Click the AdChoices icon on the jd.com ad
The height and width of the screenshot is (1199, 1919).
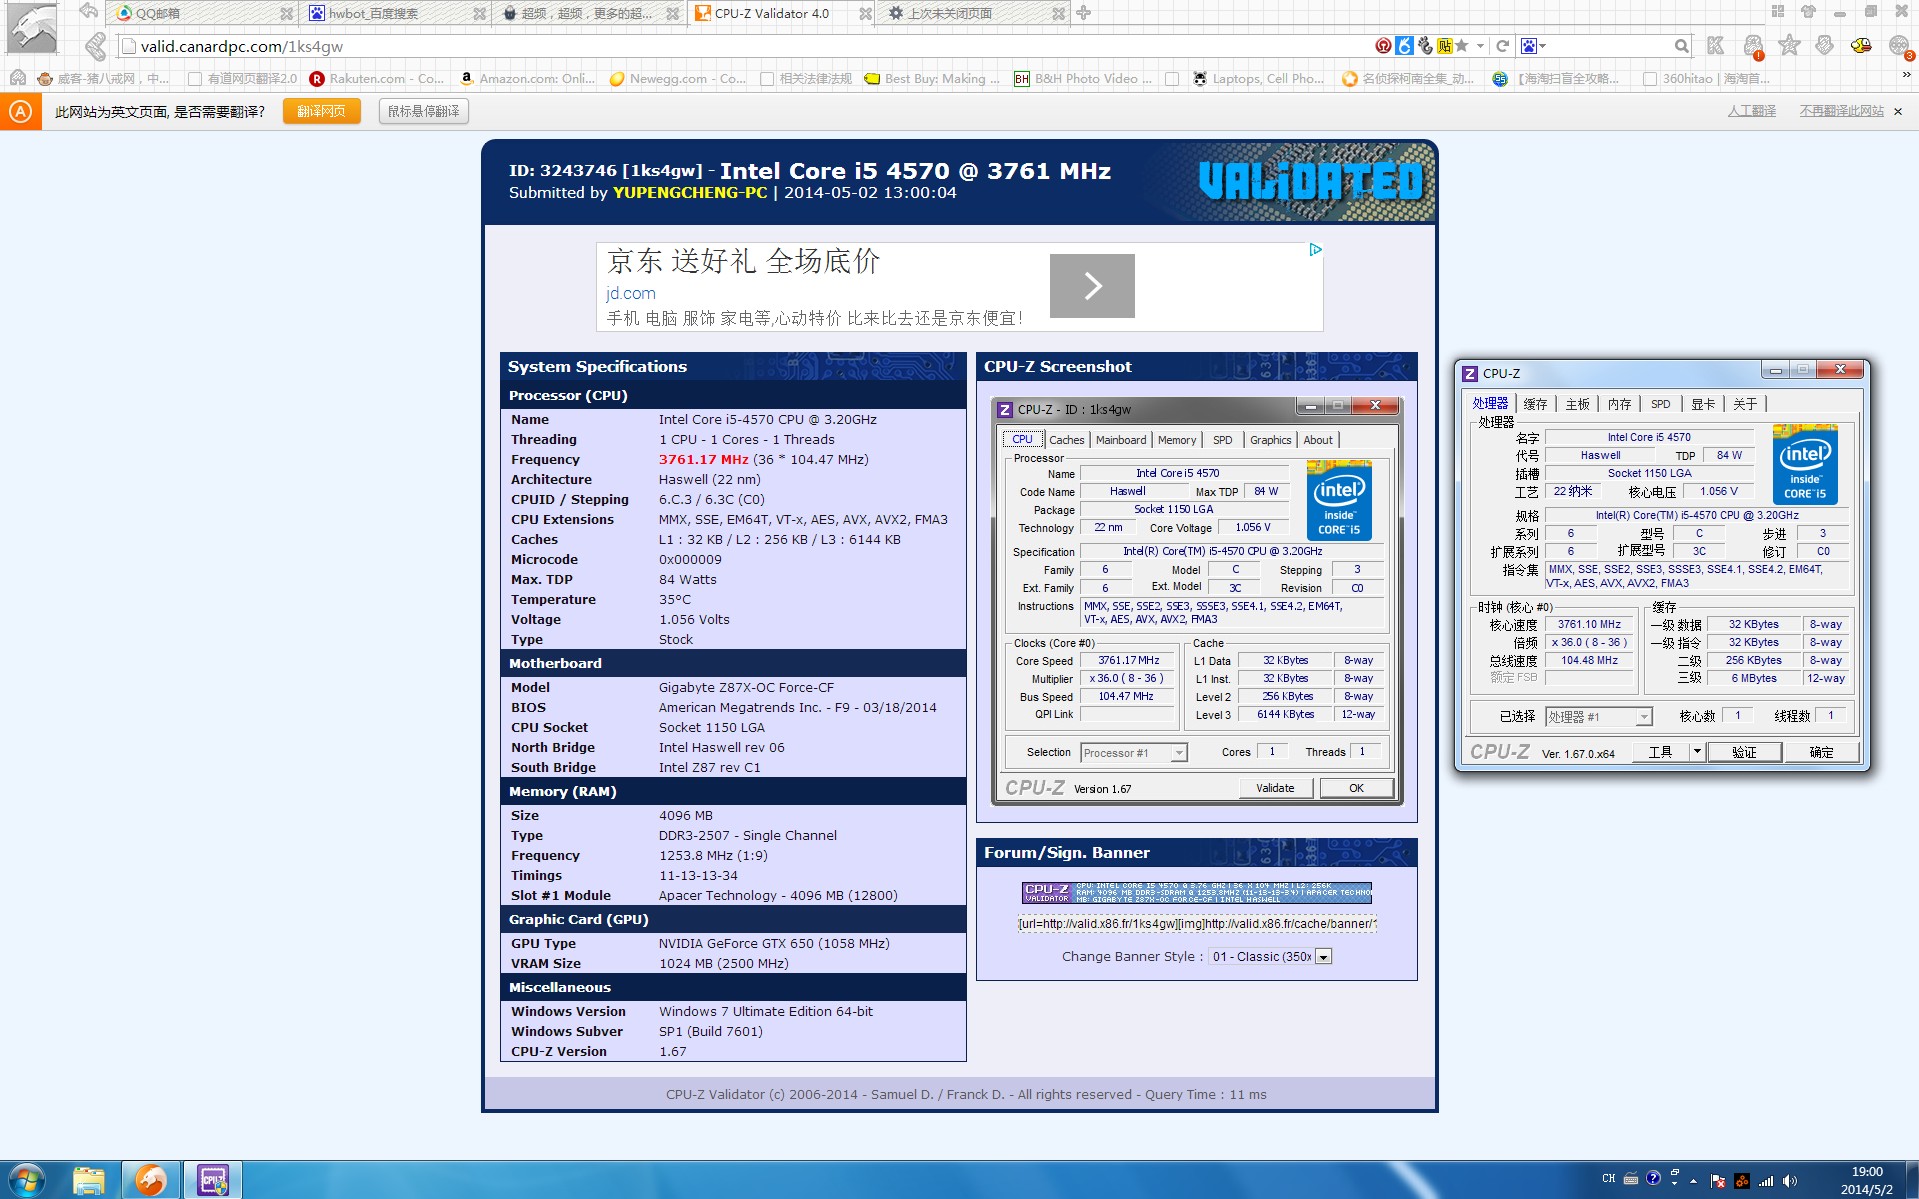click(x=1315, y=250)
